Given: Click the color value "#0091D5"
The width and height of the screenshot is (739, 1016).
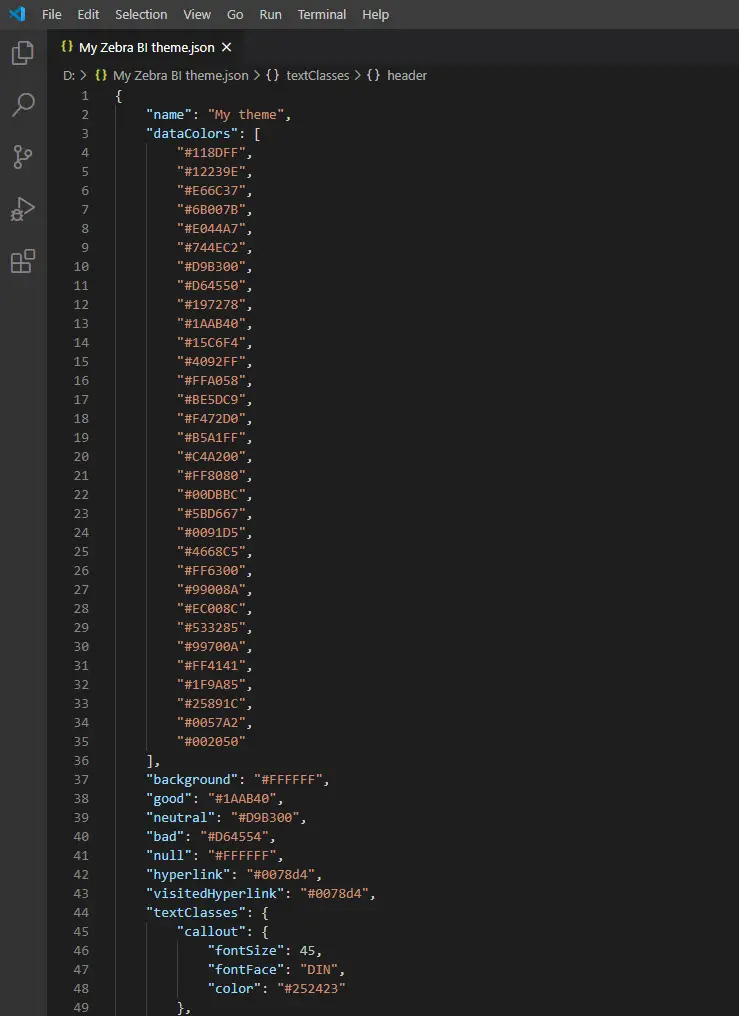Looking at the screenshot, I should [211, 533].
